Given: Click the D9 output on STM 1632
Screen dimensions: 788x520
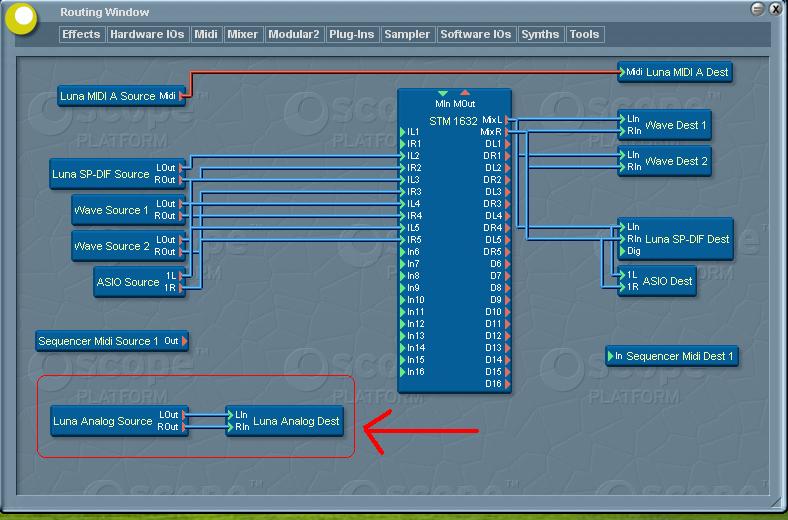Looking at the screenshot, I should [508, 300].
